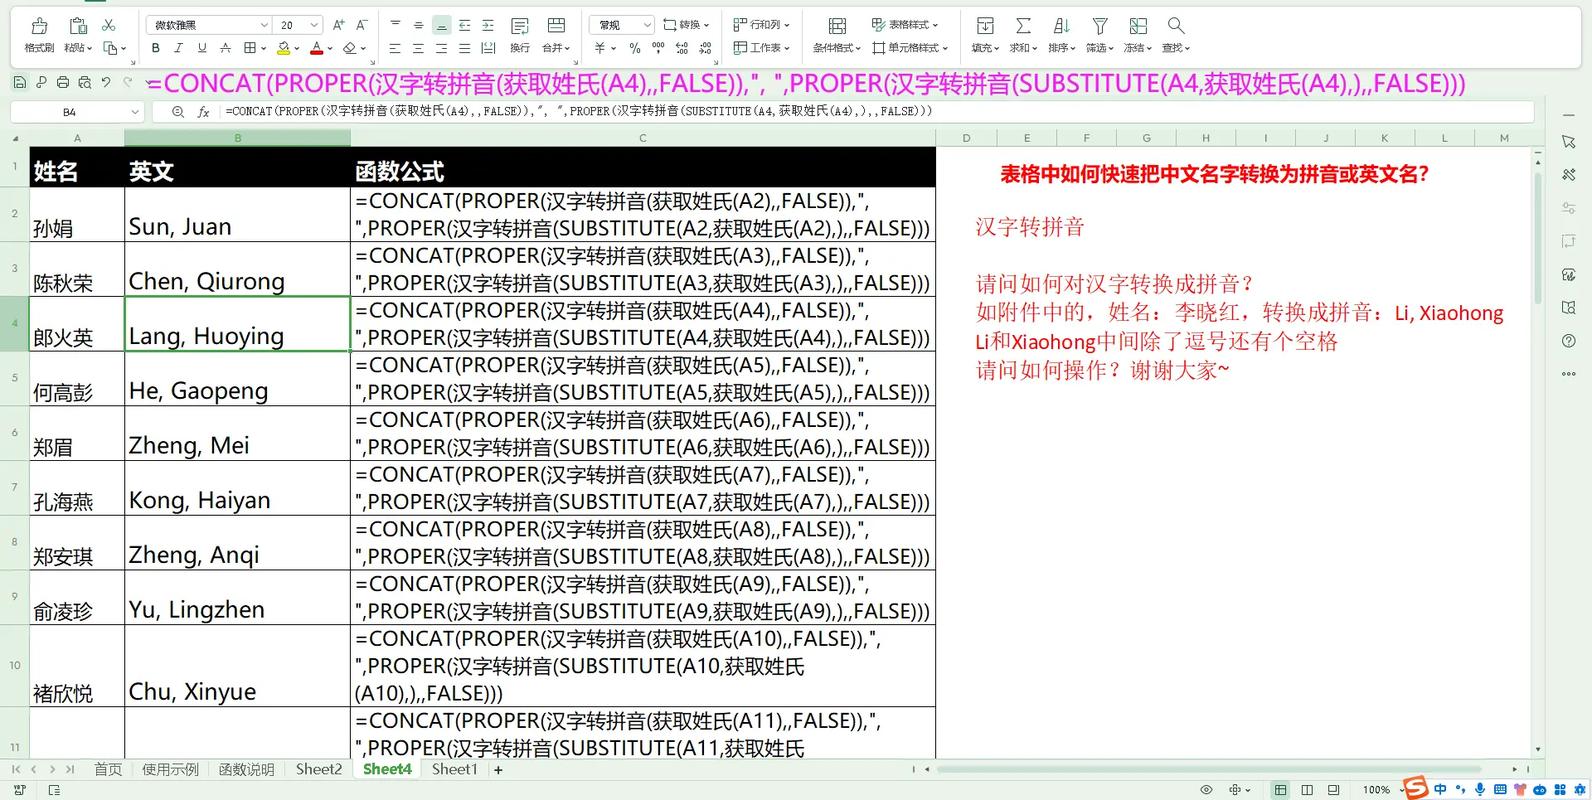
Task: Click the Save icon in quick access bar
Action: pyautogui.click(x=19, y=82)
